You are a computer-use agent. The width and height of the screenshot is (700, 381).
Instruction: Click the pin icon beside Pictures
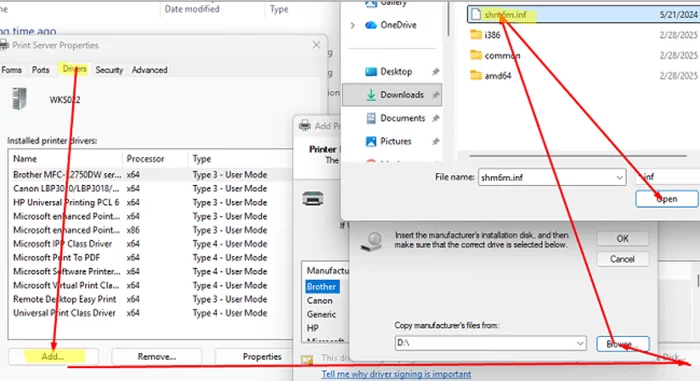[x=435, y=141]
